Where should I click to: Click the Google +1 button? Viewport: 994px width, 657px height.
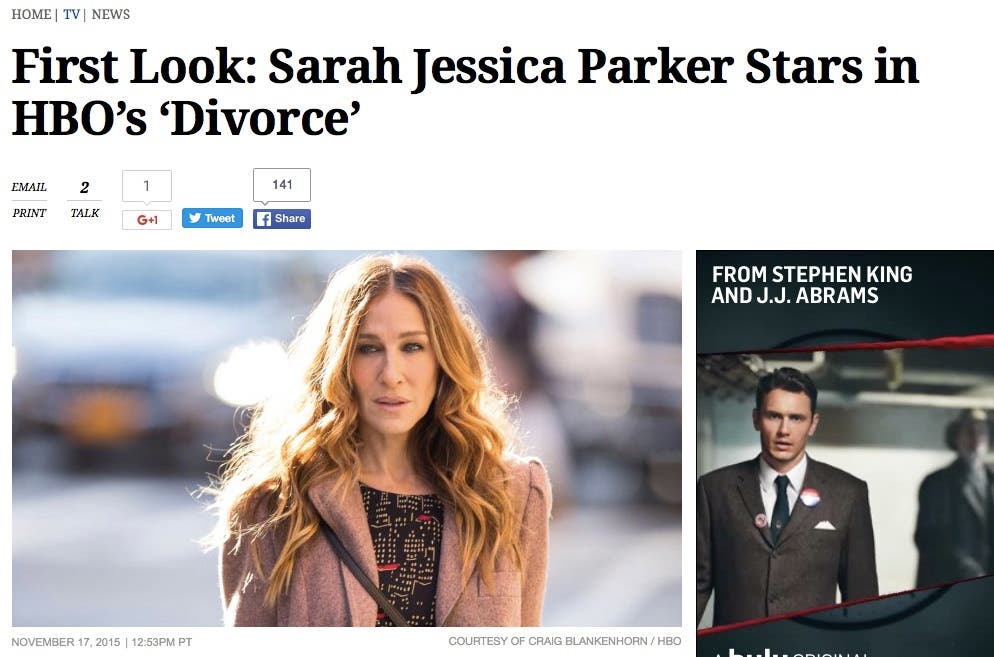[146, 219]
